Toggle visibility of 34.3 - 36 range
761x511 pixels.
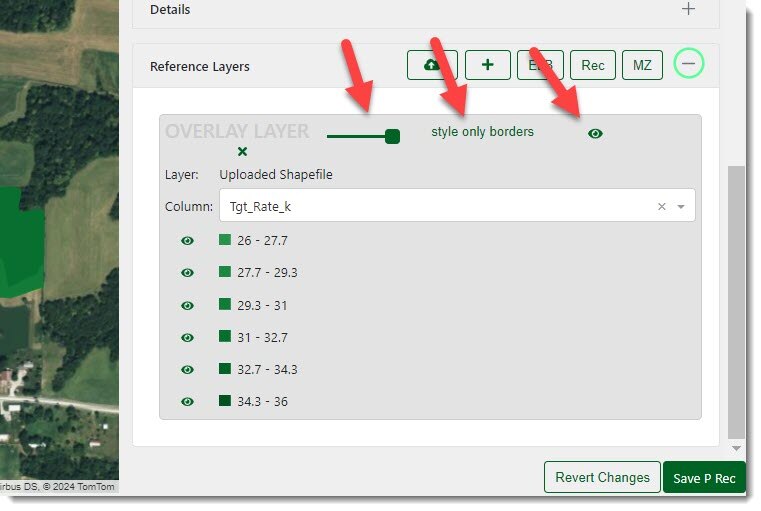click(x=187, y=401)
